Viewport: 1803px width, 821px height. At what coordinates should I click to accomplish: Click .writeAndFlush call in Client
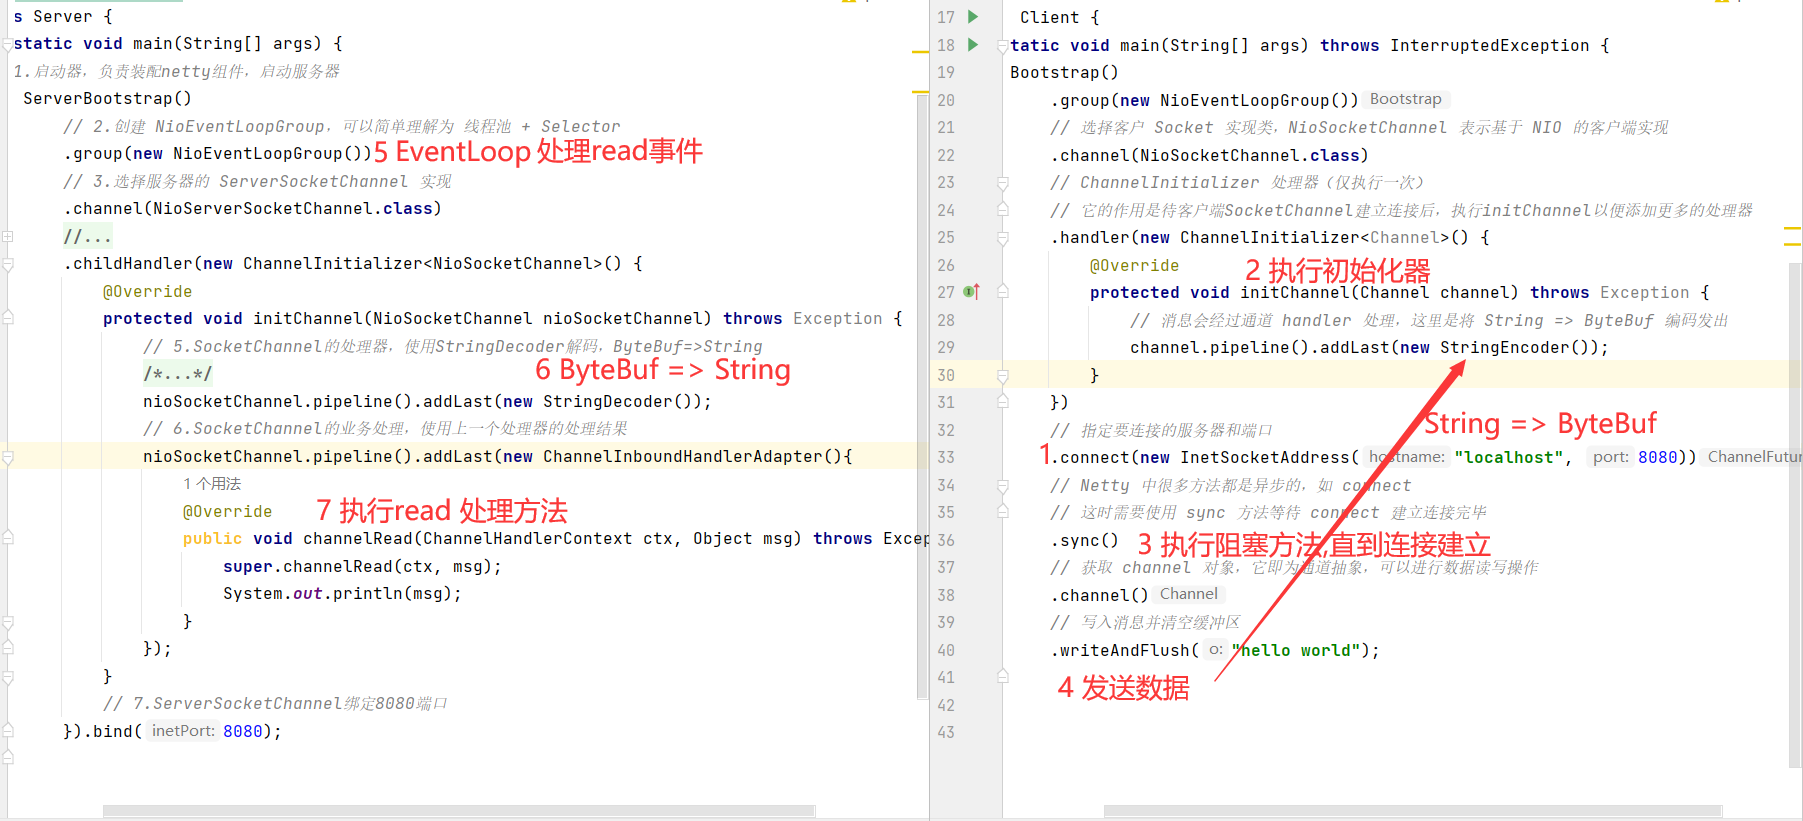click(x=1124, y=650)
